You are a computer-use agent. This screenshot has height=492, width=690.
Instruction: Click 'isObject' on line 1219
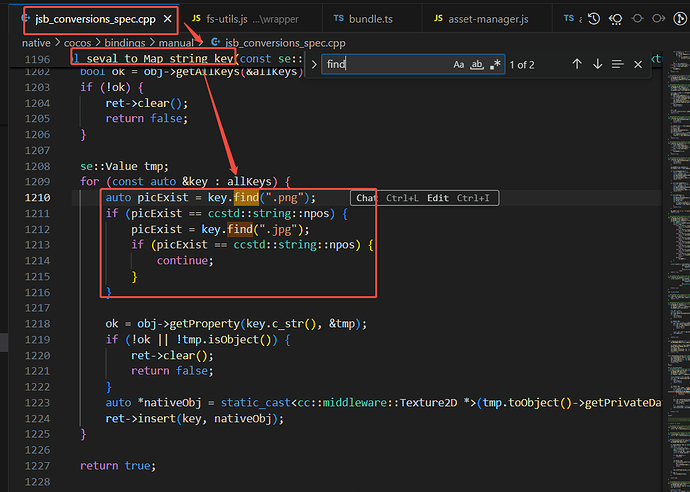234,340
